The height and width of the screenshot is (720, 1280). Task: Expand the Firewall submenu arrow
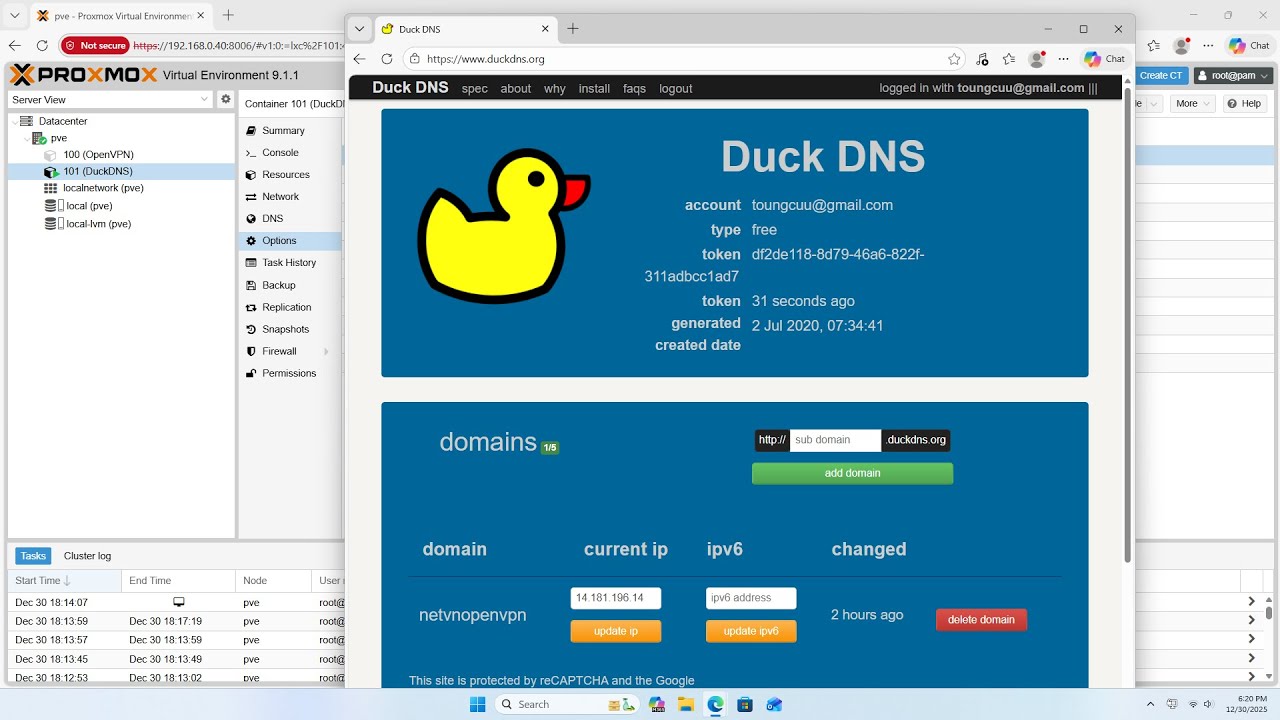click(326, 351)
